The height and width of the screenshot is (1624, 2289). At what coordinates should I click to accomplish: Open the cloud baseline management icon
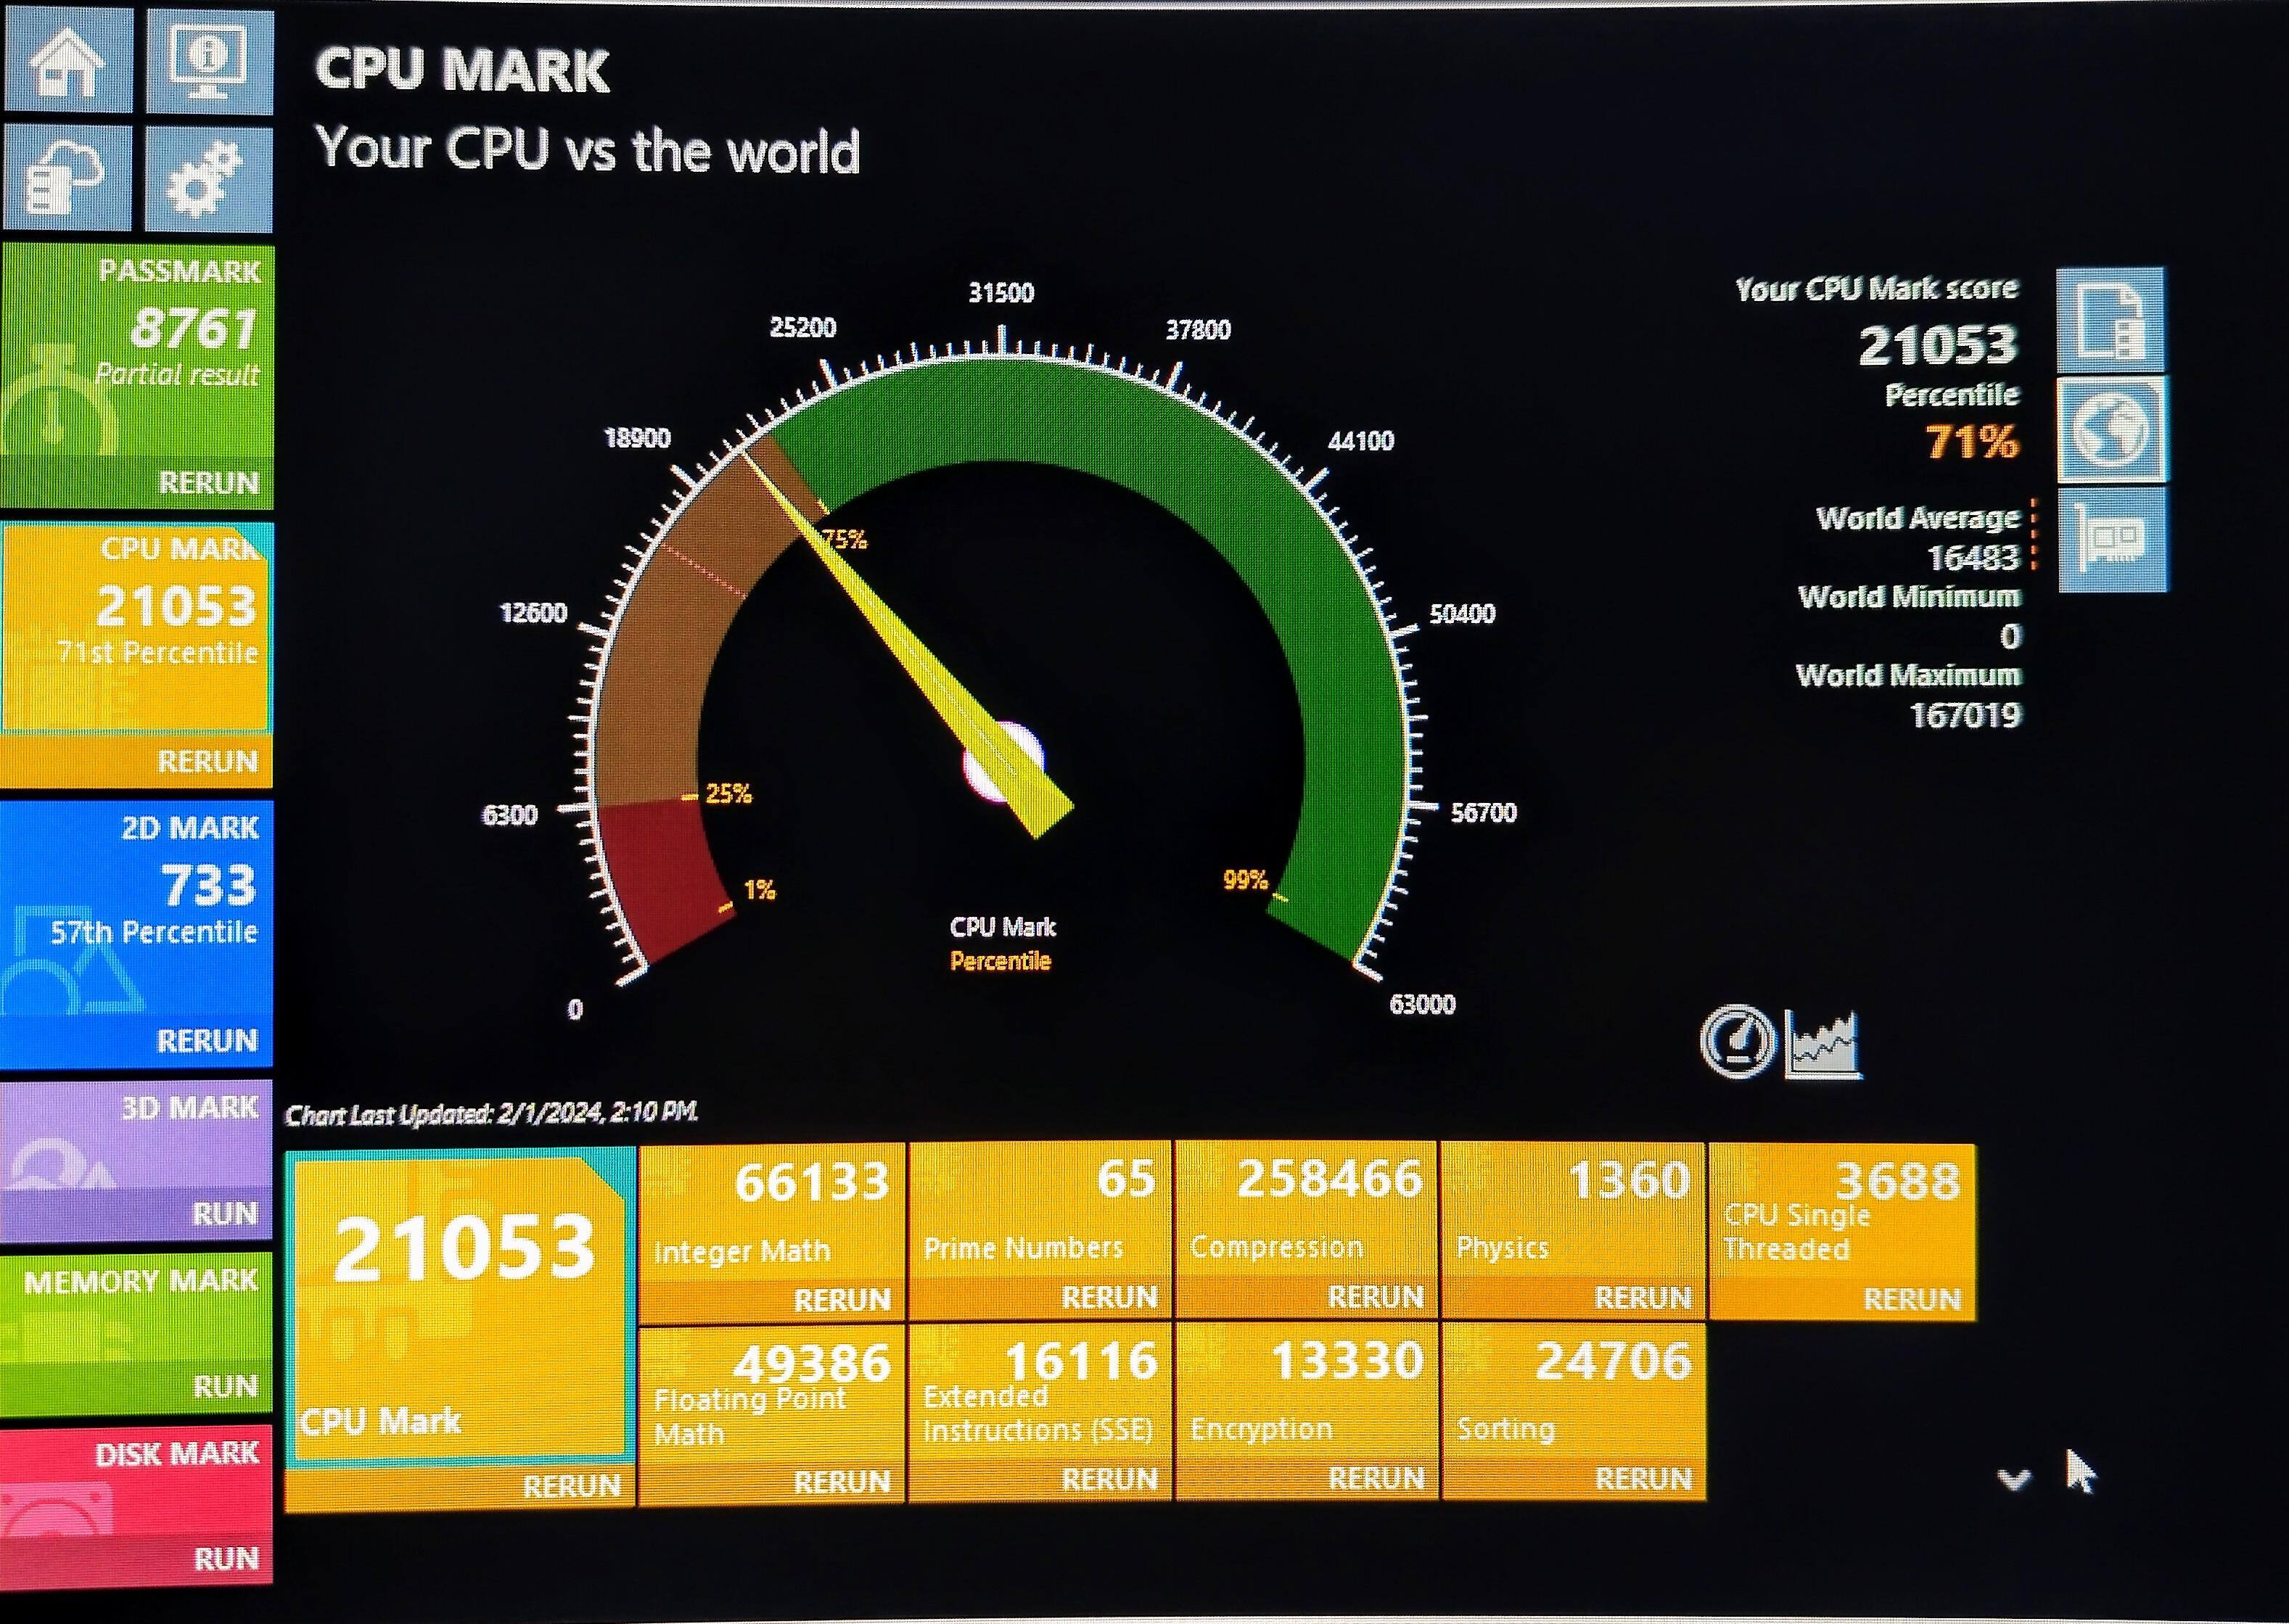pos(67,178)
